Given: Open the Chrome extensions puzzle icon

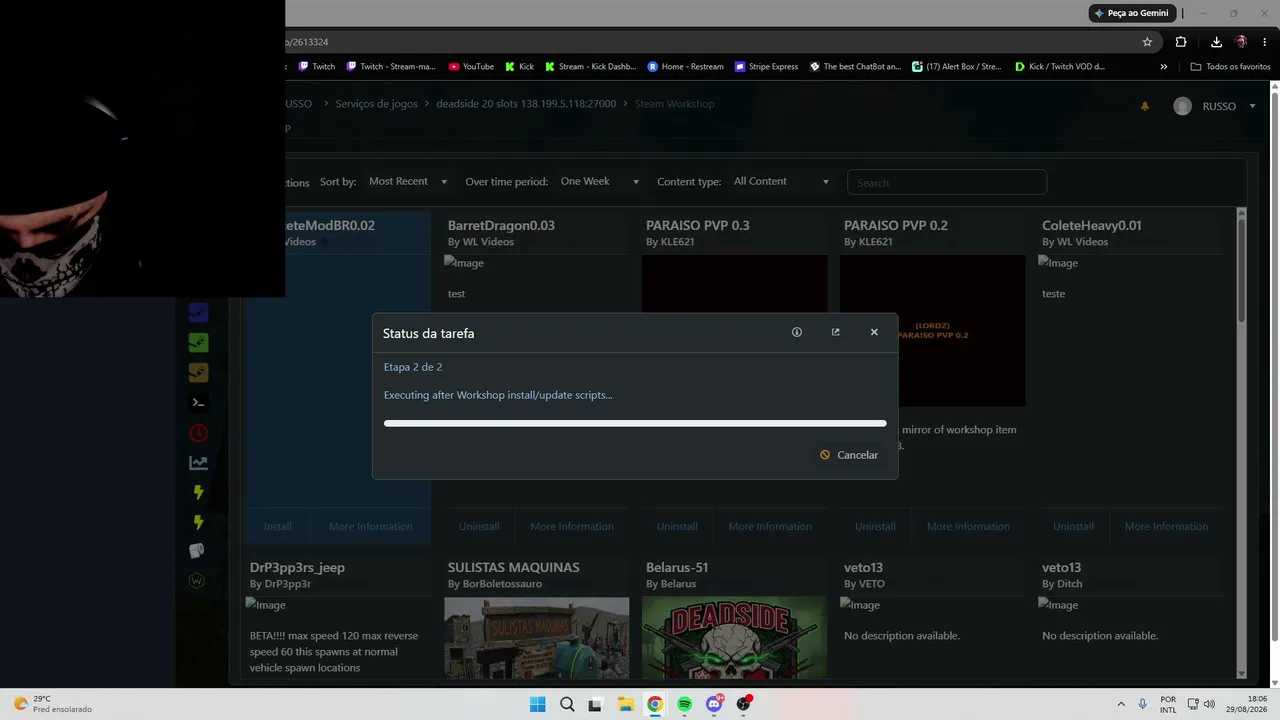Looking at the screenshot, I should [x=1181, y=42].
